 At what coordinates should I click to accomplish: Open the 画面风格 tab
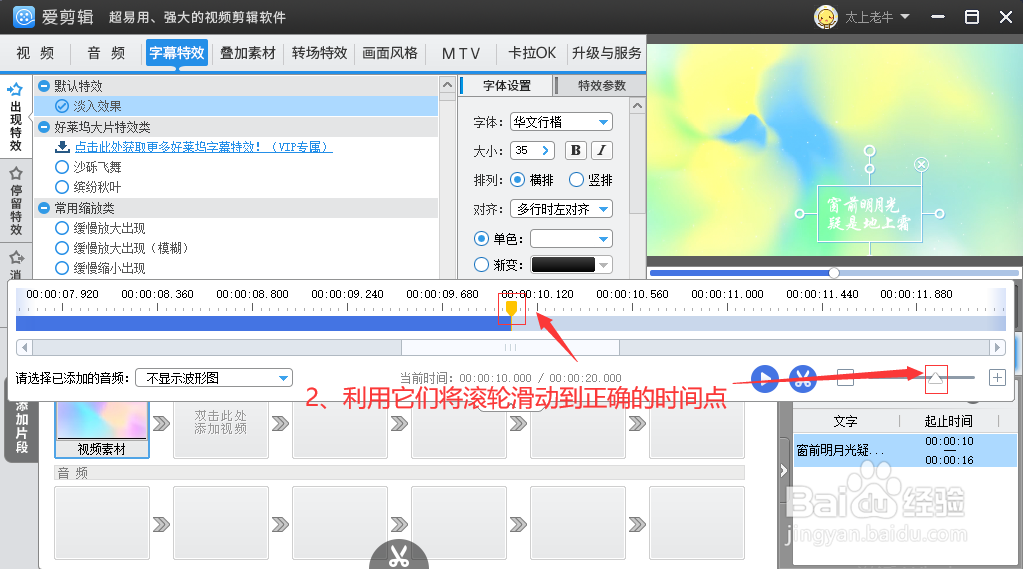point(390,53)
